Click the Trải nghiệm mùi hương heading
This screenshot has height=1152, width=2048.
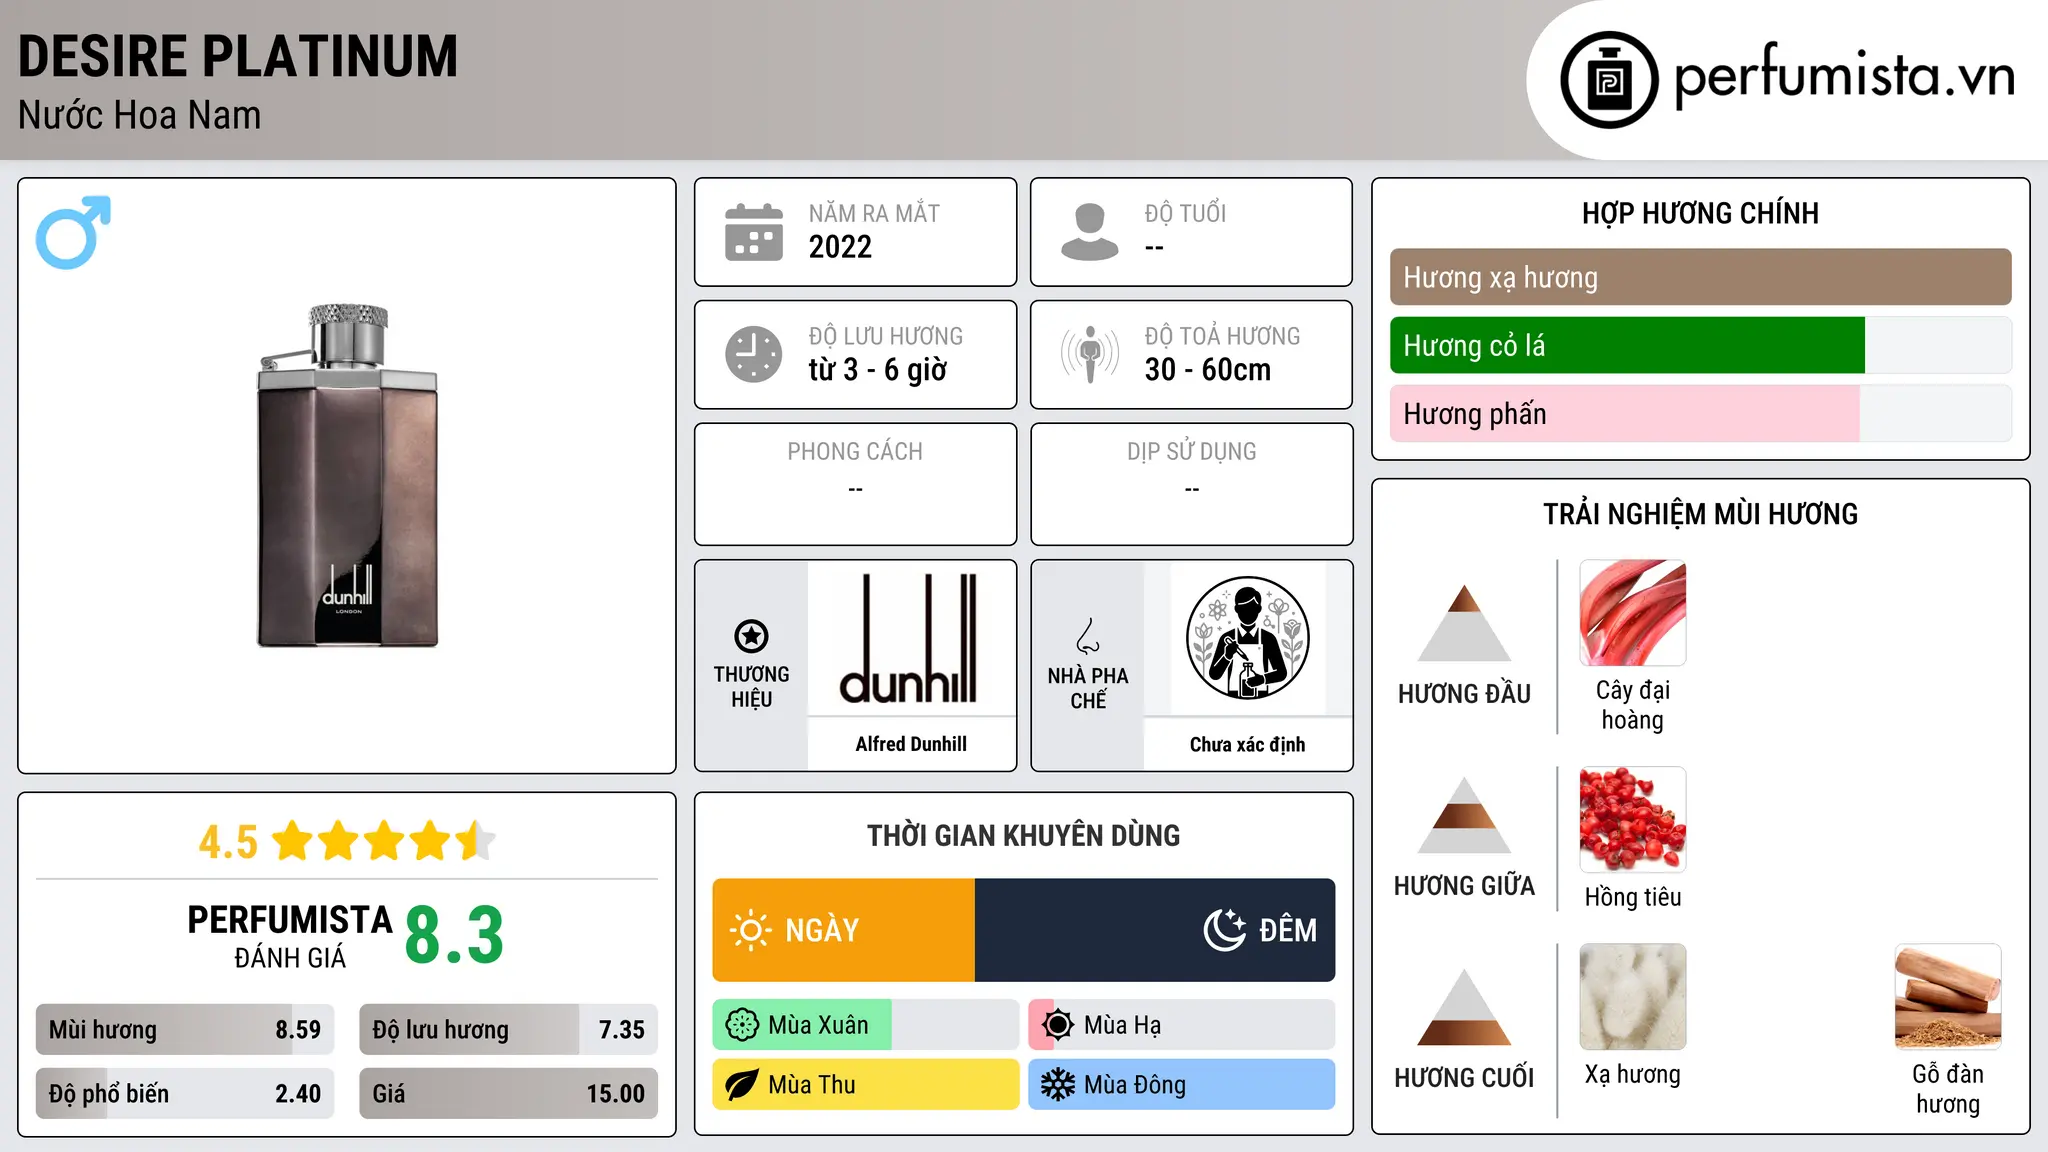pyautogui.click(x=1700, y=514)
